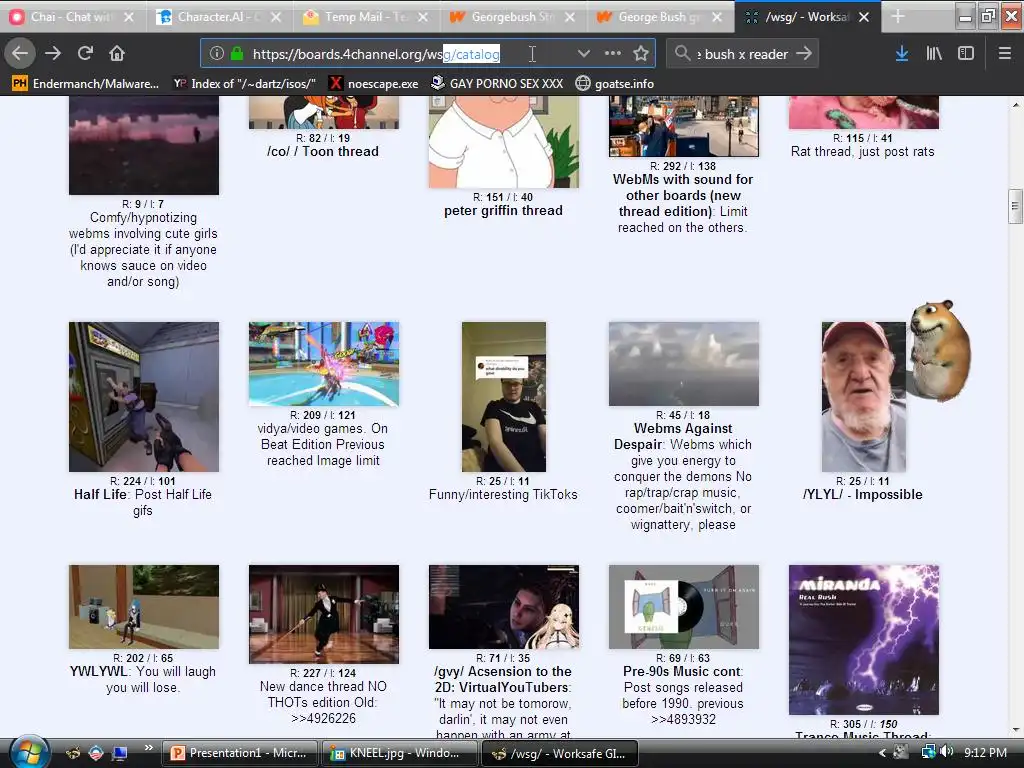The image size is (1024, 768).
Task: Close the Chai chat tab
Action: coord(129,17)
